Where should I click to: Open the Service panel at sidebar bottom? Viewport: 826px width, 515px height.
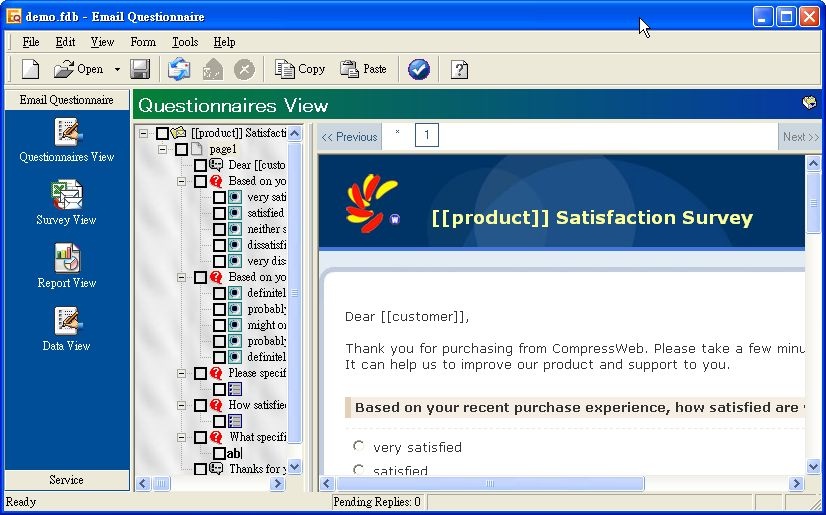(x=67, y=480)
